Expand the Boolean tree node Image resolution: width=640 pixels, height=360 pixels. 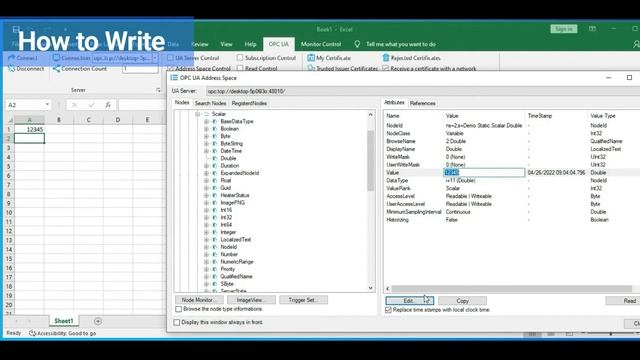tap(207, 129)
